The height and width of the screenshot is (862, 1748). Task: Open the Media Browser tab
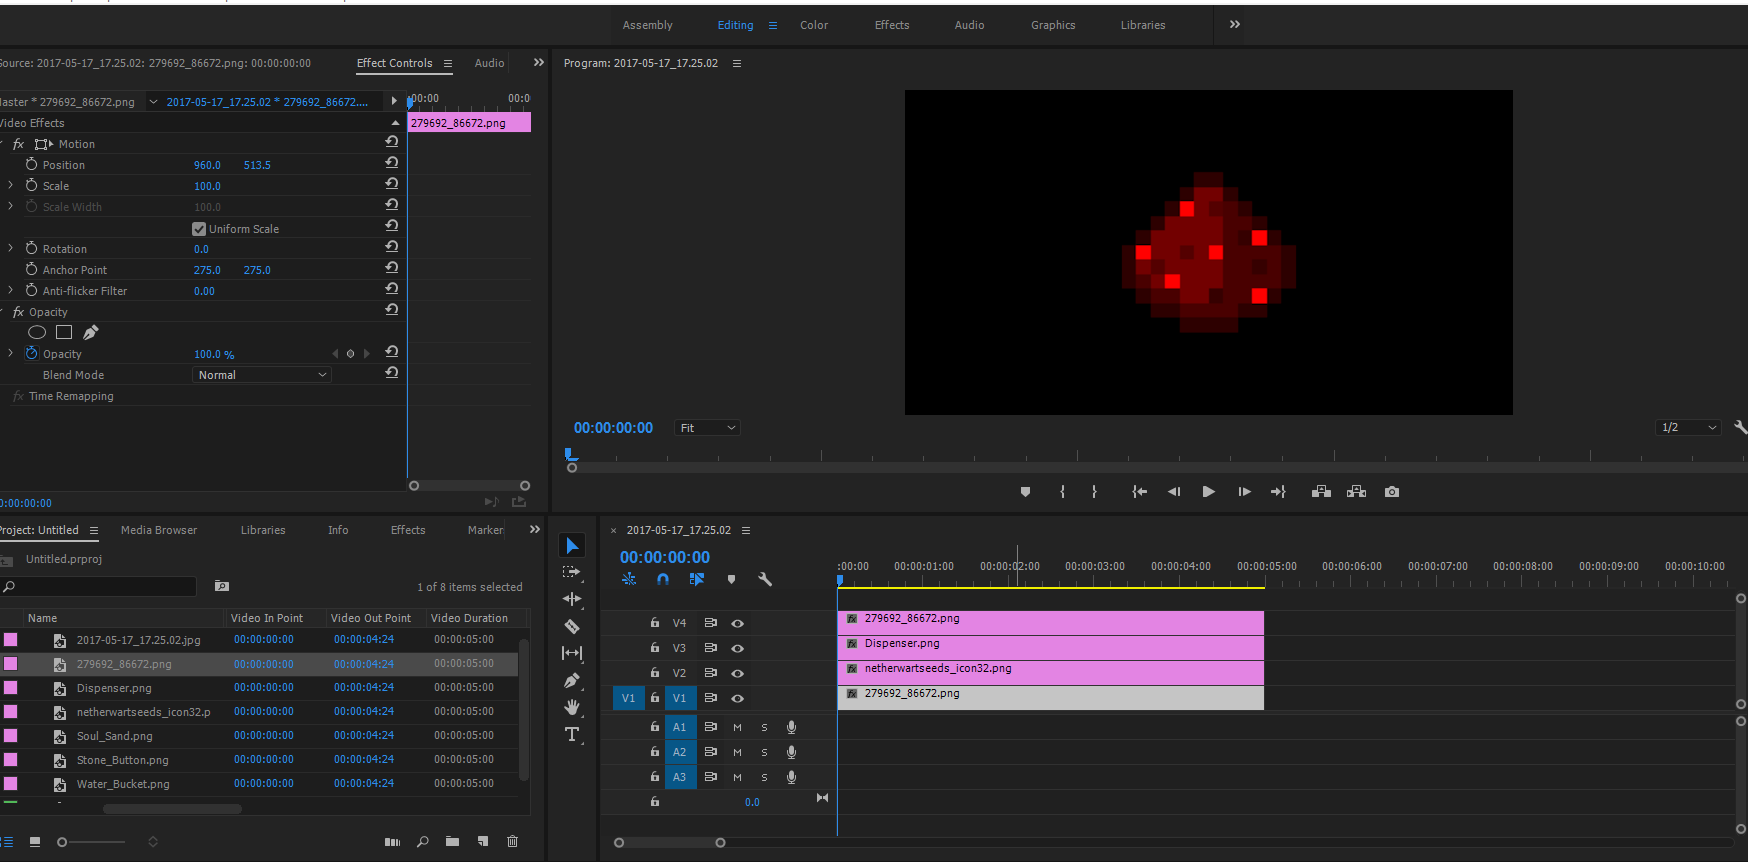(x=159, y=530)
